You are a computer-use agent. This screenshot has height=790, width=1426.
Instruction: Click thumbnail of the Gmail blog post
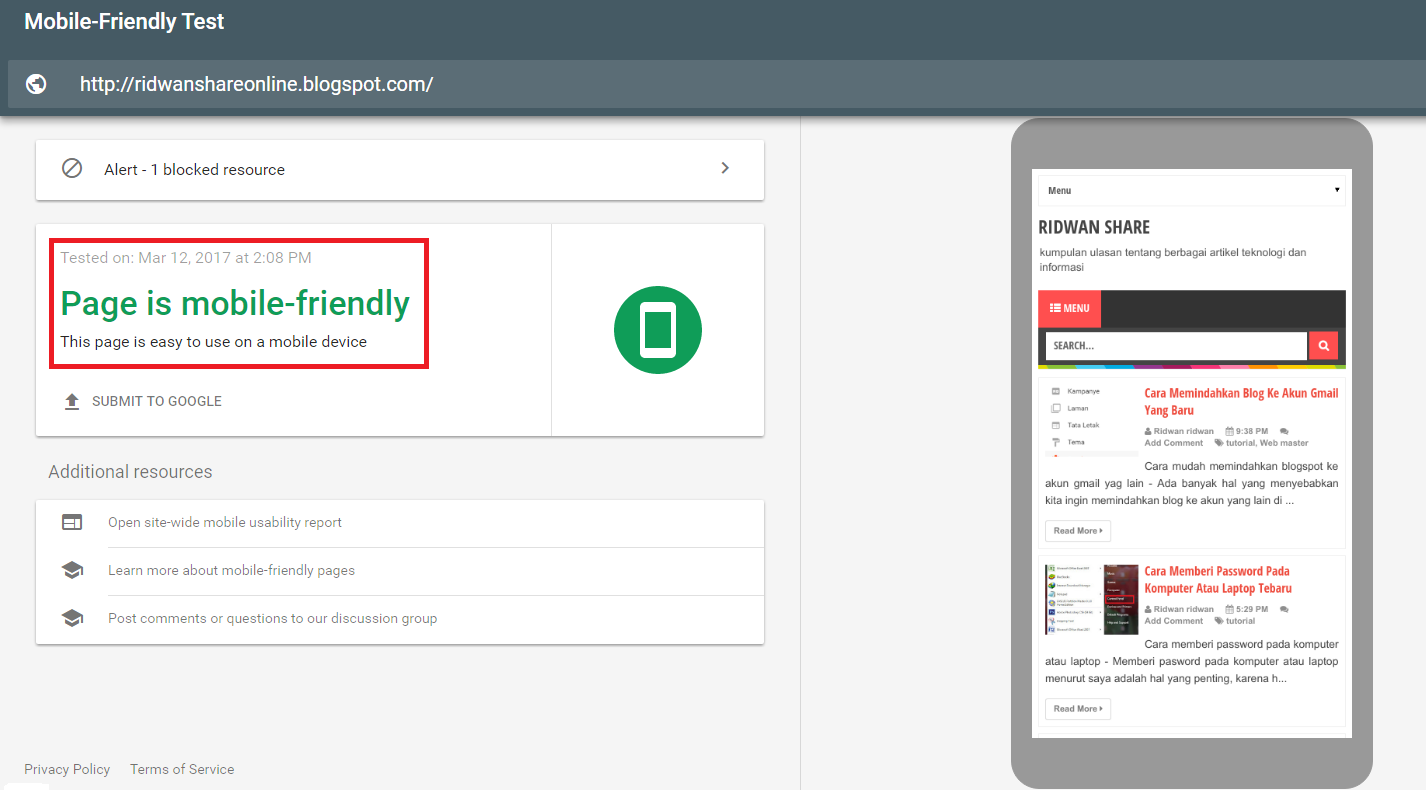click(1092, 420)
